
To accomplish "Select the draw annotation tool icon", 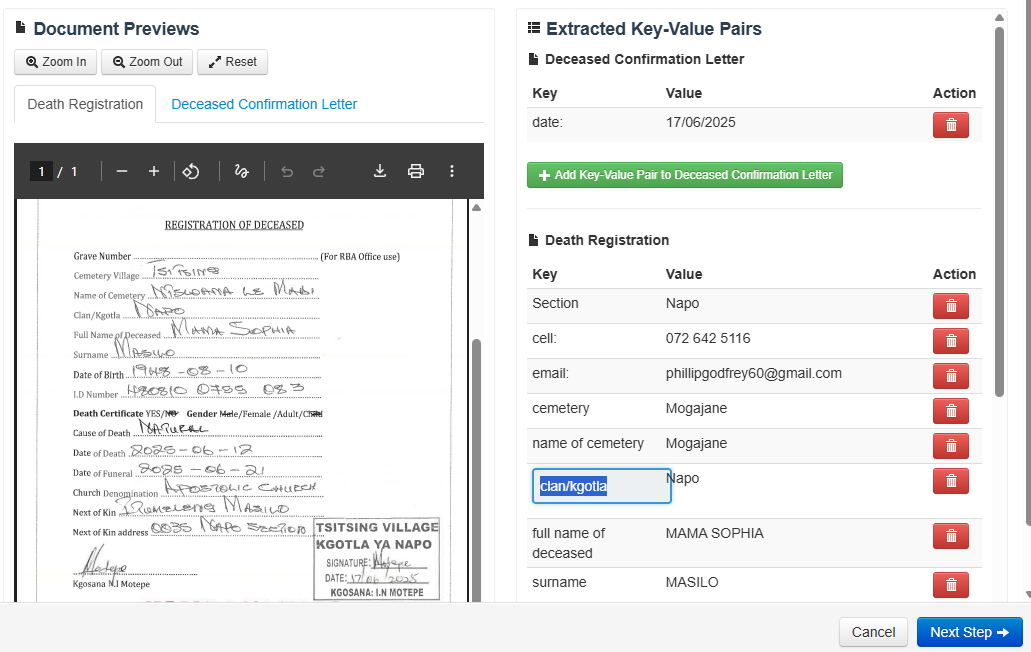I will point(241,171).
